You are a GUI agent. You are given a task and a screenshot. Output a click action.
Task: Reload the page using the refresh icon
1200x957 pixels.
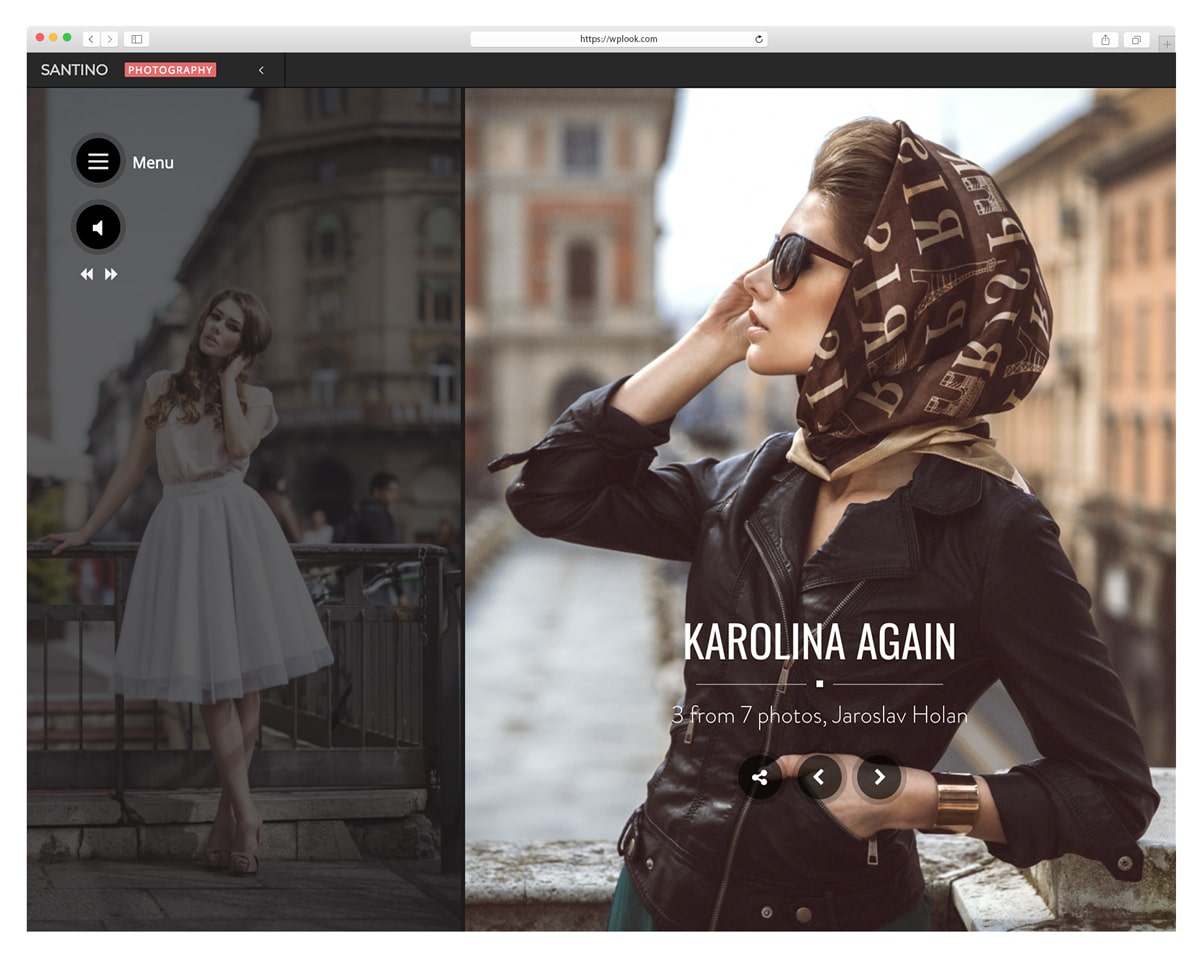pos(759,39)
